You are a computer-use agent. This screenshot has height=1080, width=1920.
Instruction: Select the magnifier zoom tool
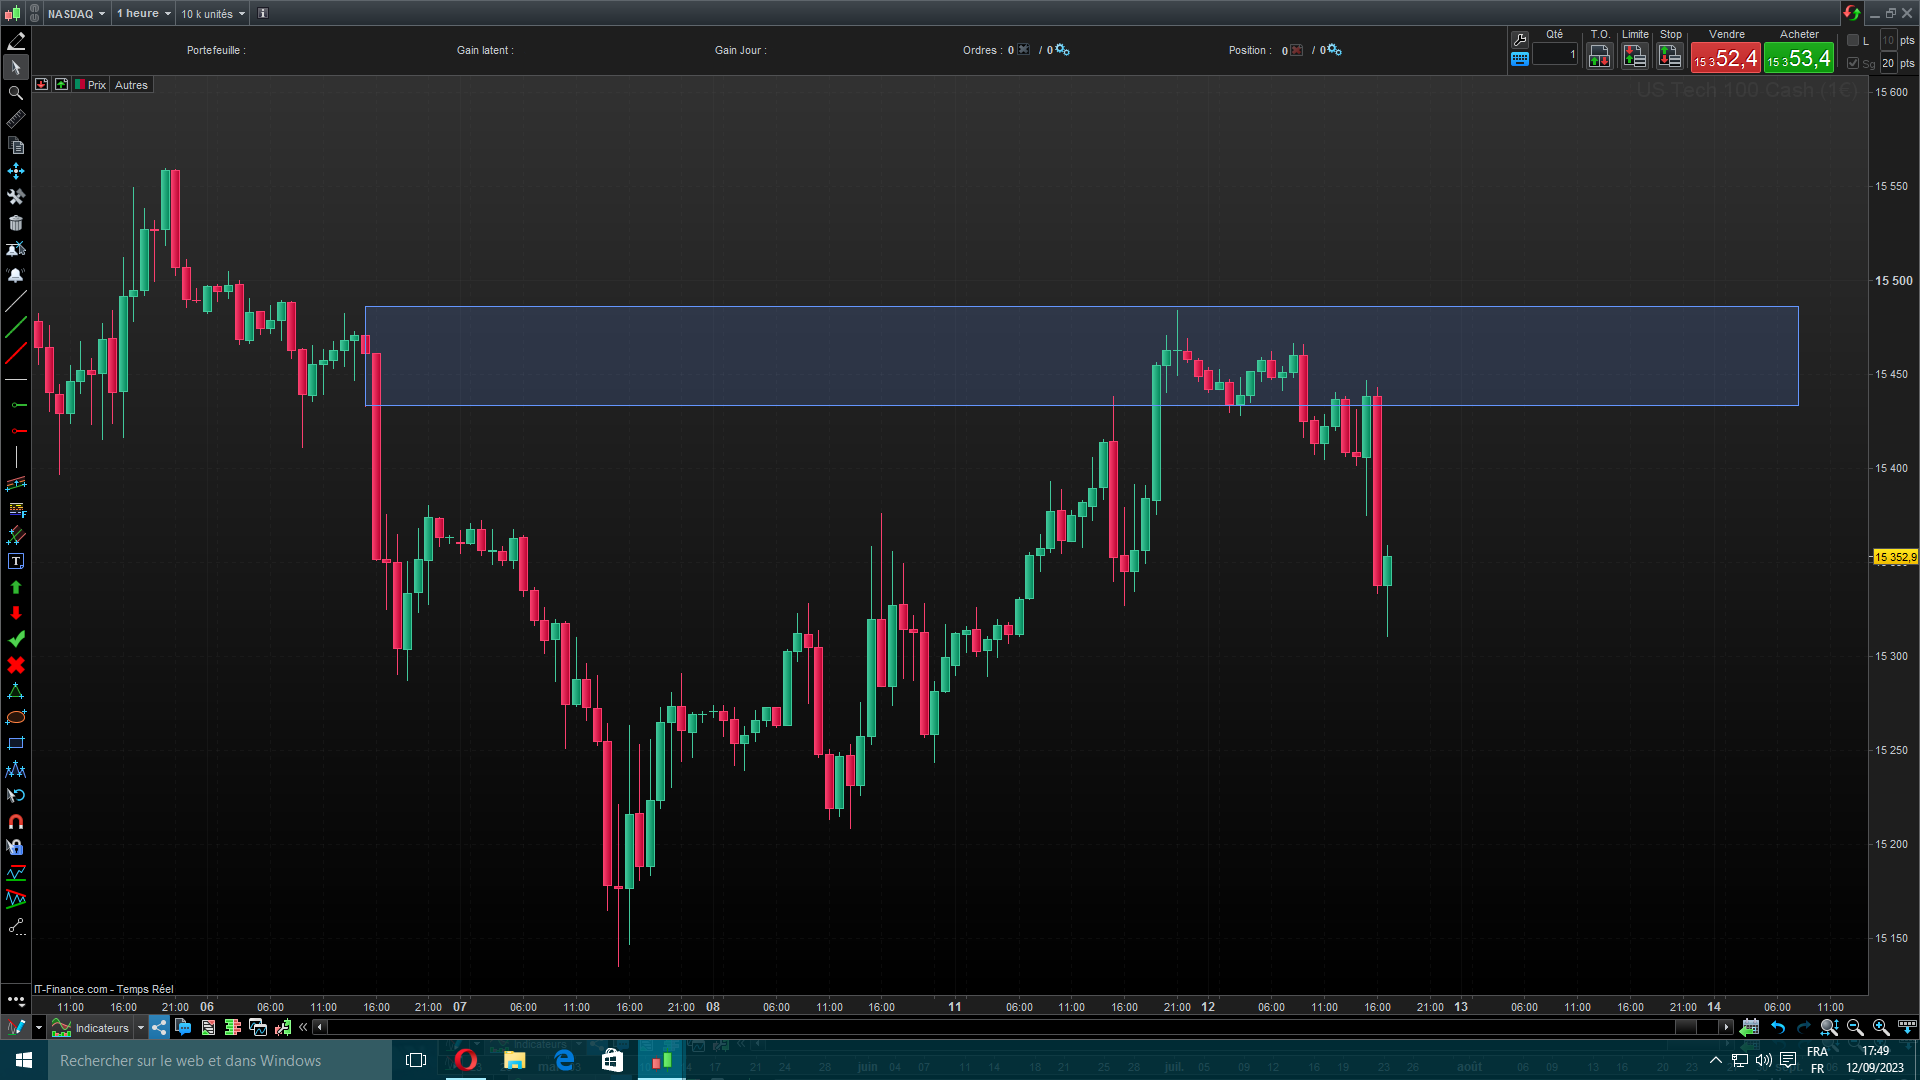[16, 93]
